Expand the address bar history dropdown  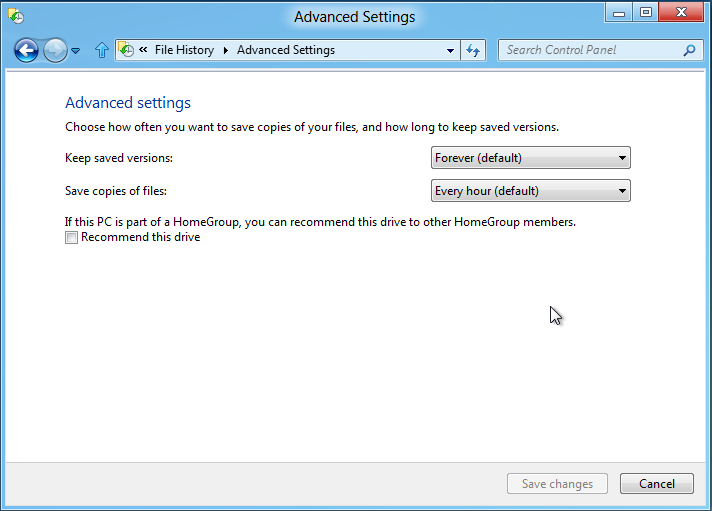(450, 50)
